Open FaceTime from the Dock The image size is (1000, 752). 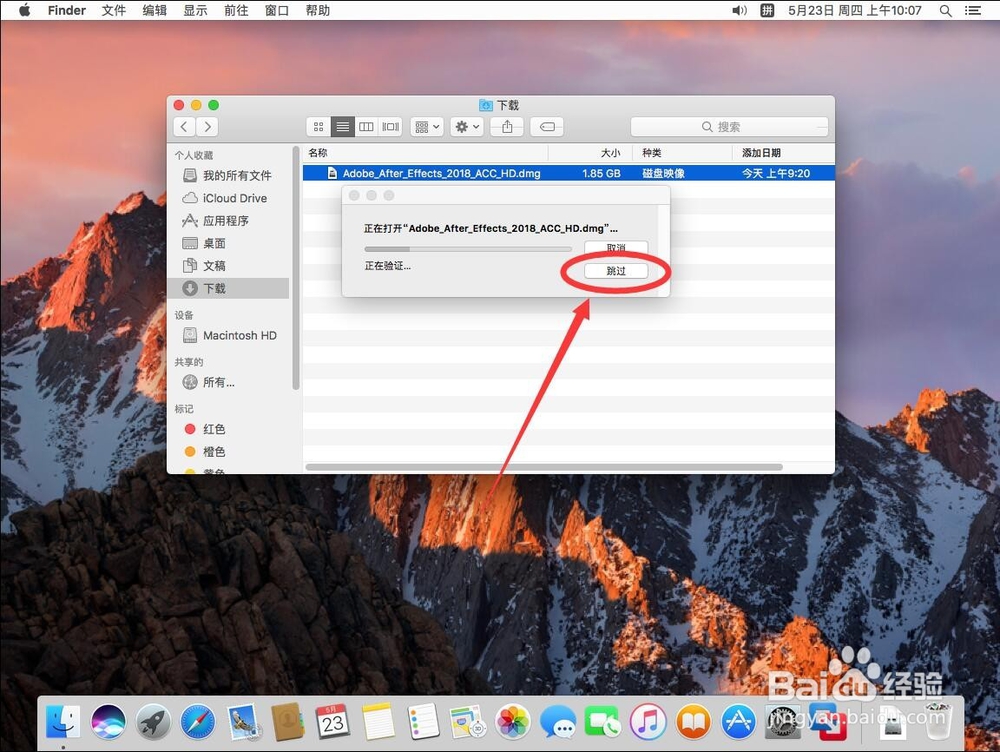[x=603, y=722]
